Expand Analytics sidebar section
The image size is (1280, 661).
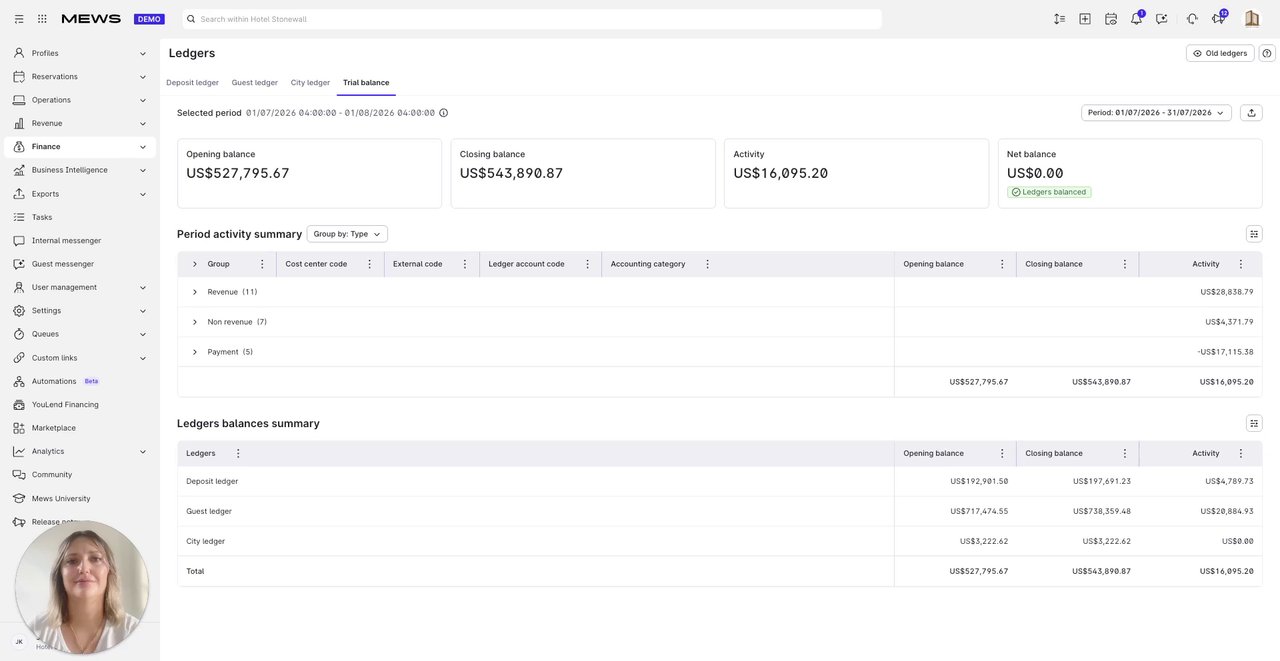pos(80,451)
